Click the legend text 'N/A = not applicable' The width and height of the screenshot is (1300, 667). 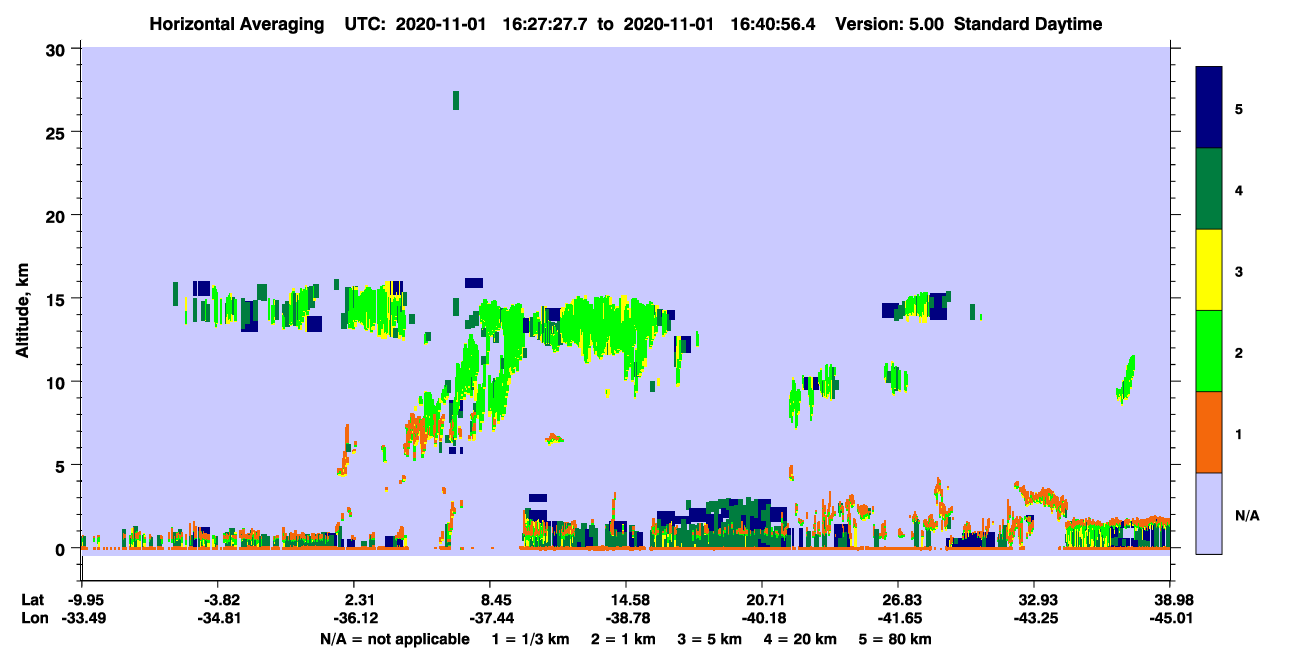(x=395, y=639)
